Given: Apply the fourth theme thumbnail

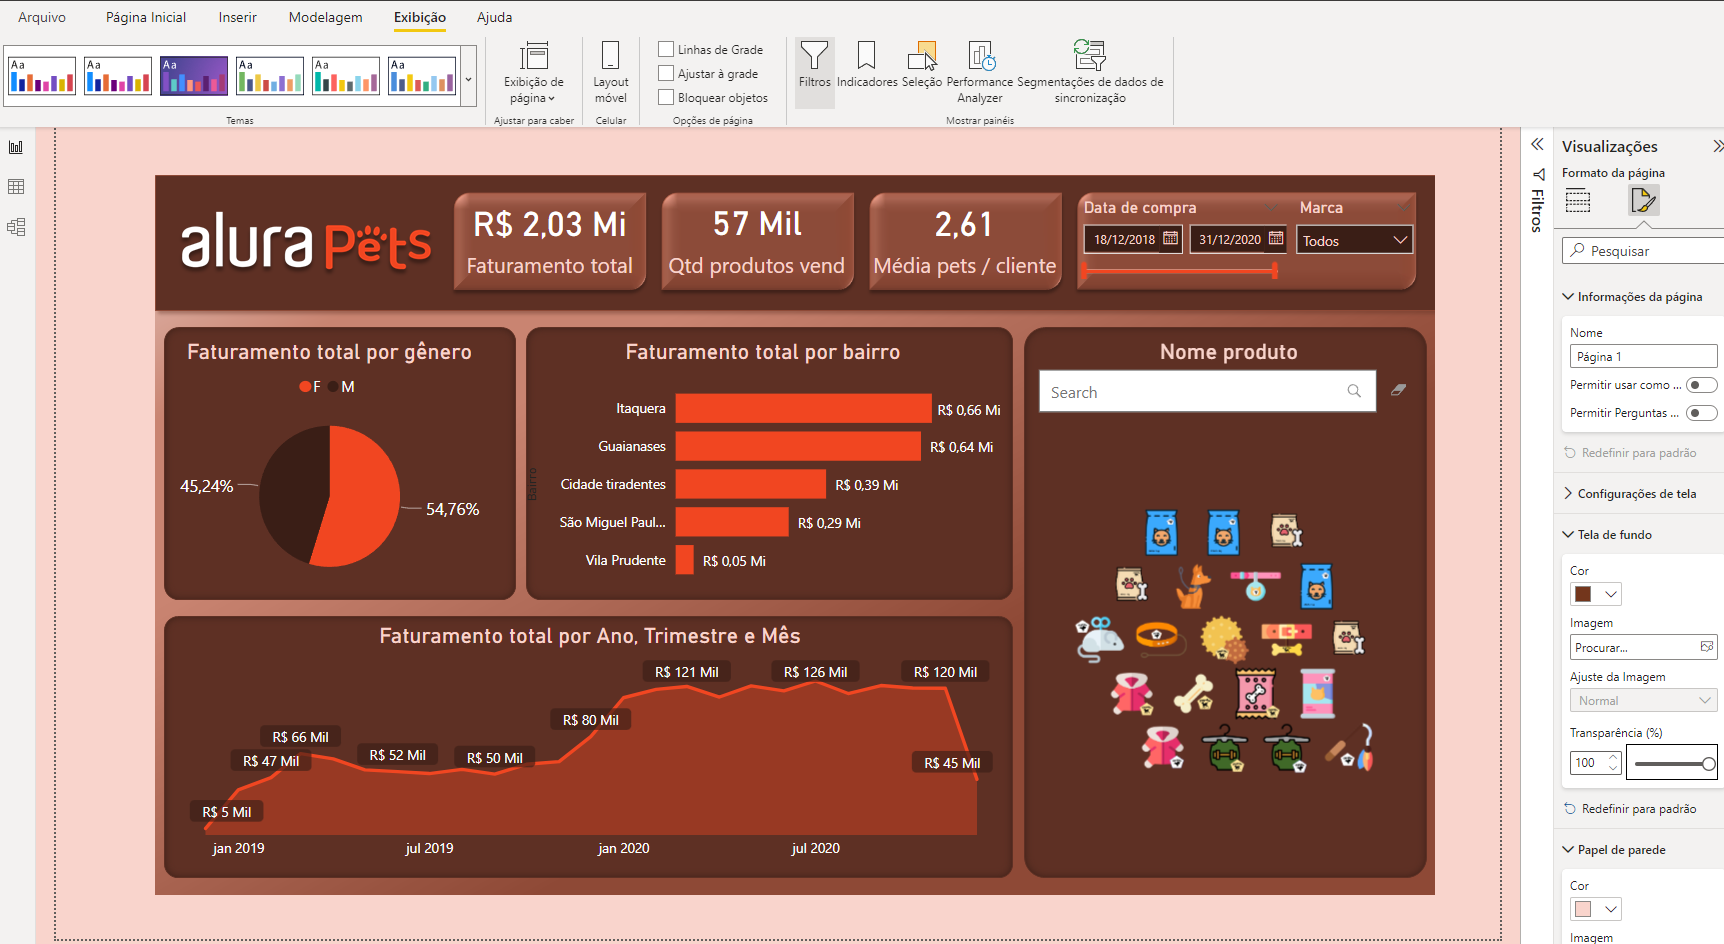Looking at the screenshot, I should tap(270, 76).
